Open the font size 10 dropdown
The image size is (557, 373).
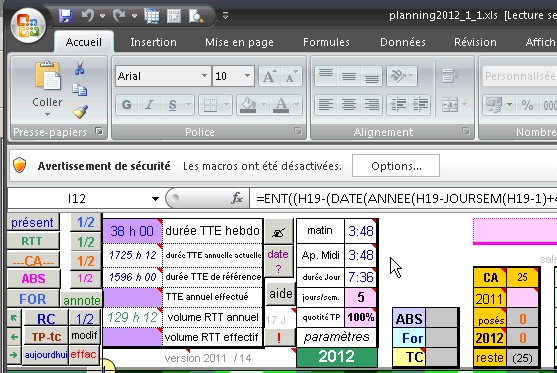point(247,76)
